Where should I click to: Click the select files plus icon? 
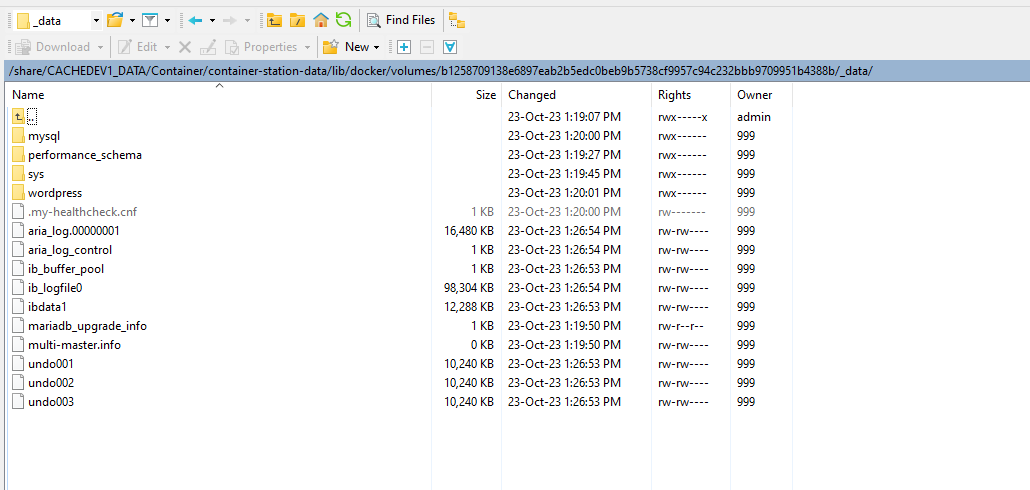pyautogui.click(x=404, y=47)
